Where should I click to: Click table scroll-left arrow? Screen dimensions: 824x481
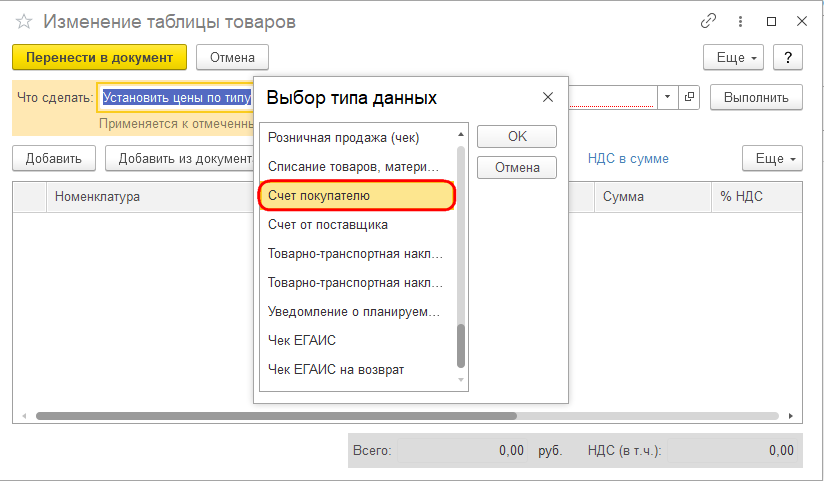(x=24, y=416)
